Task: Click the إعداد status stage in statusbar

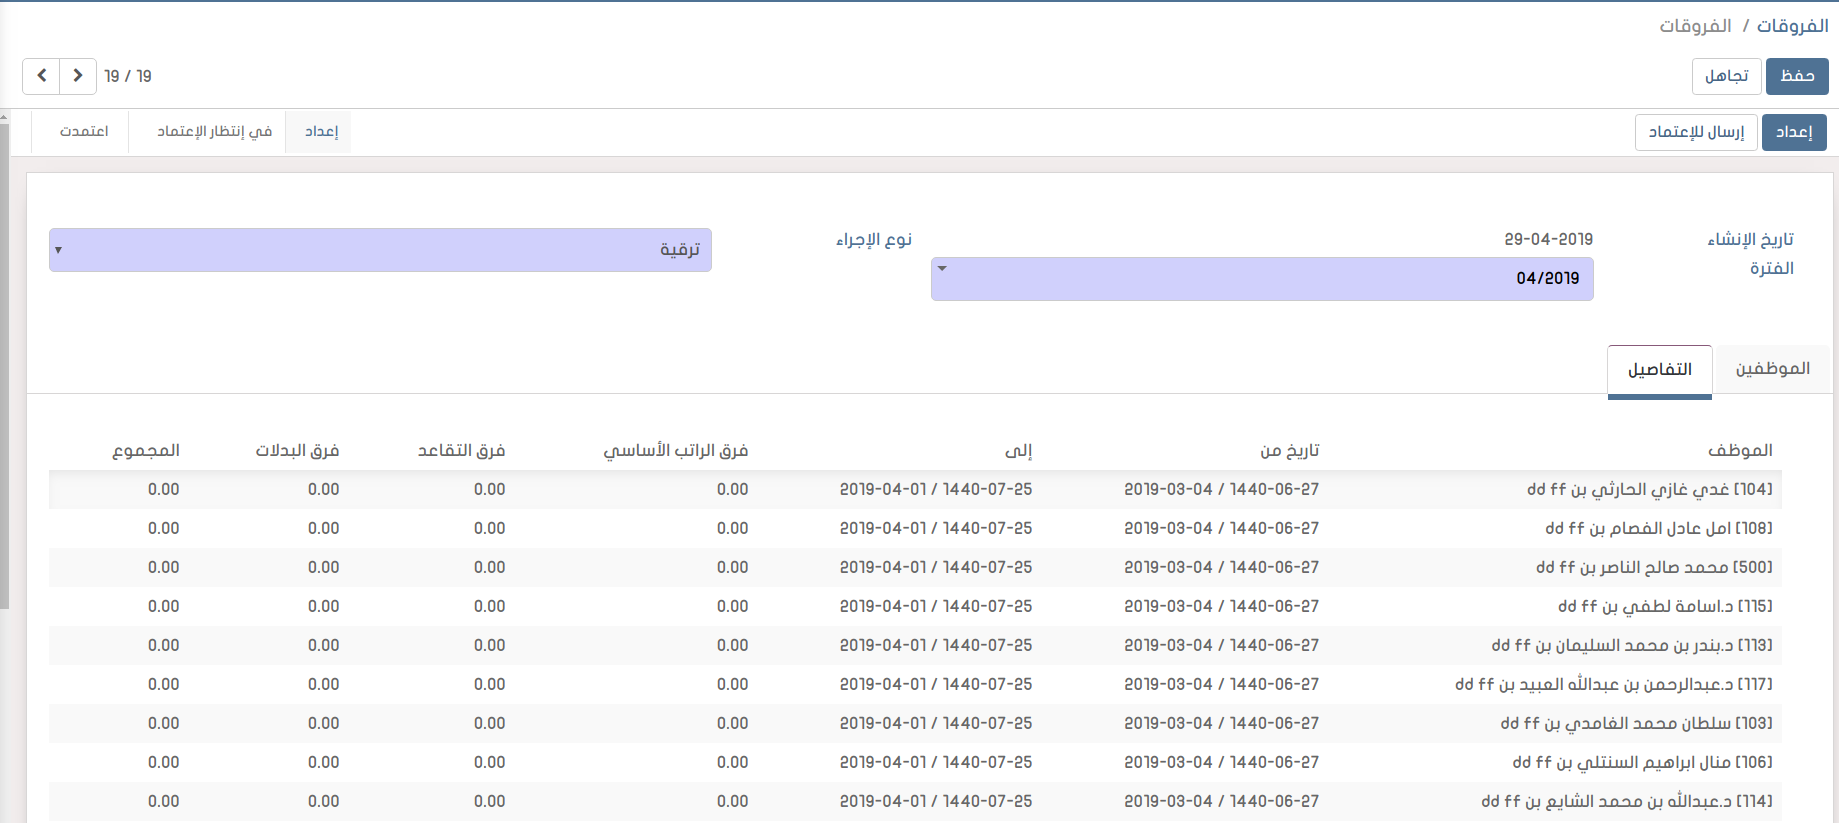Action: click(321, 132)
